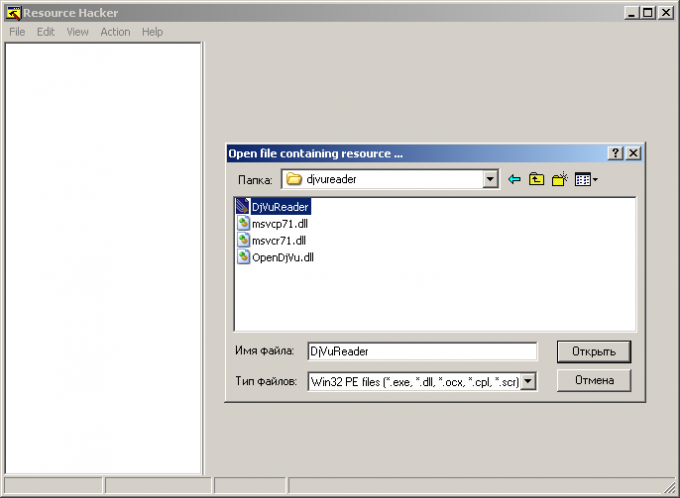Image resolution: width=680 pixels, height=498 pixels.
Task: Open the File menu
Action: point(17,32)
